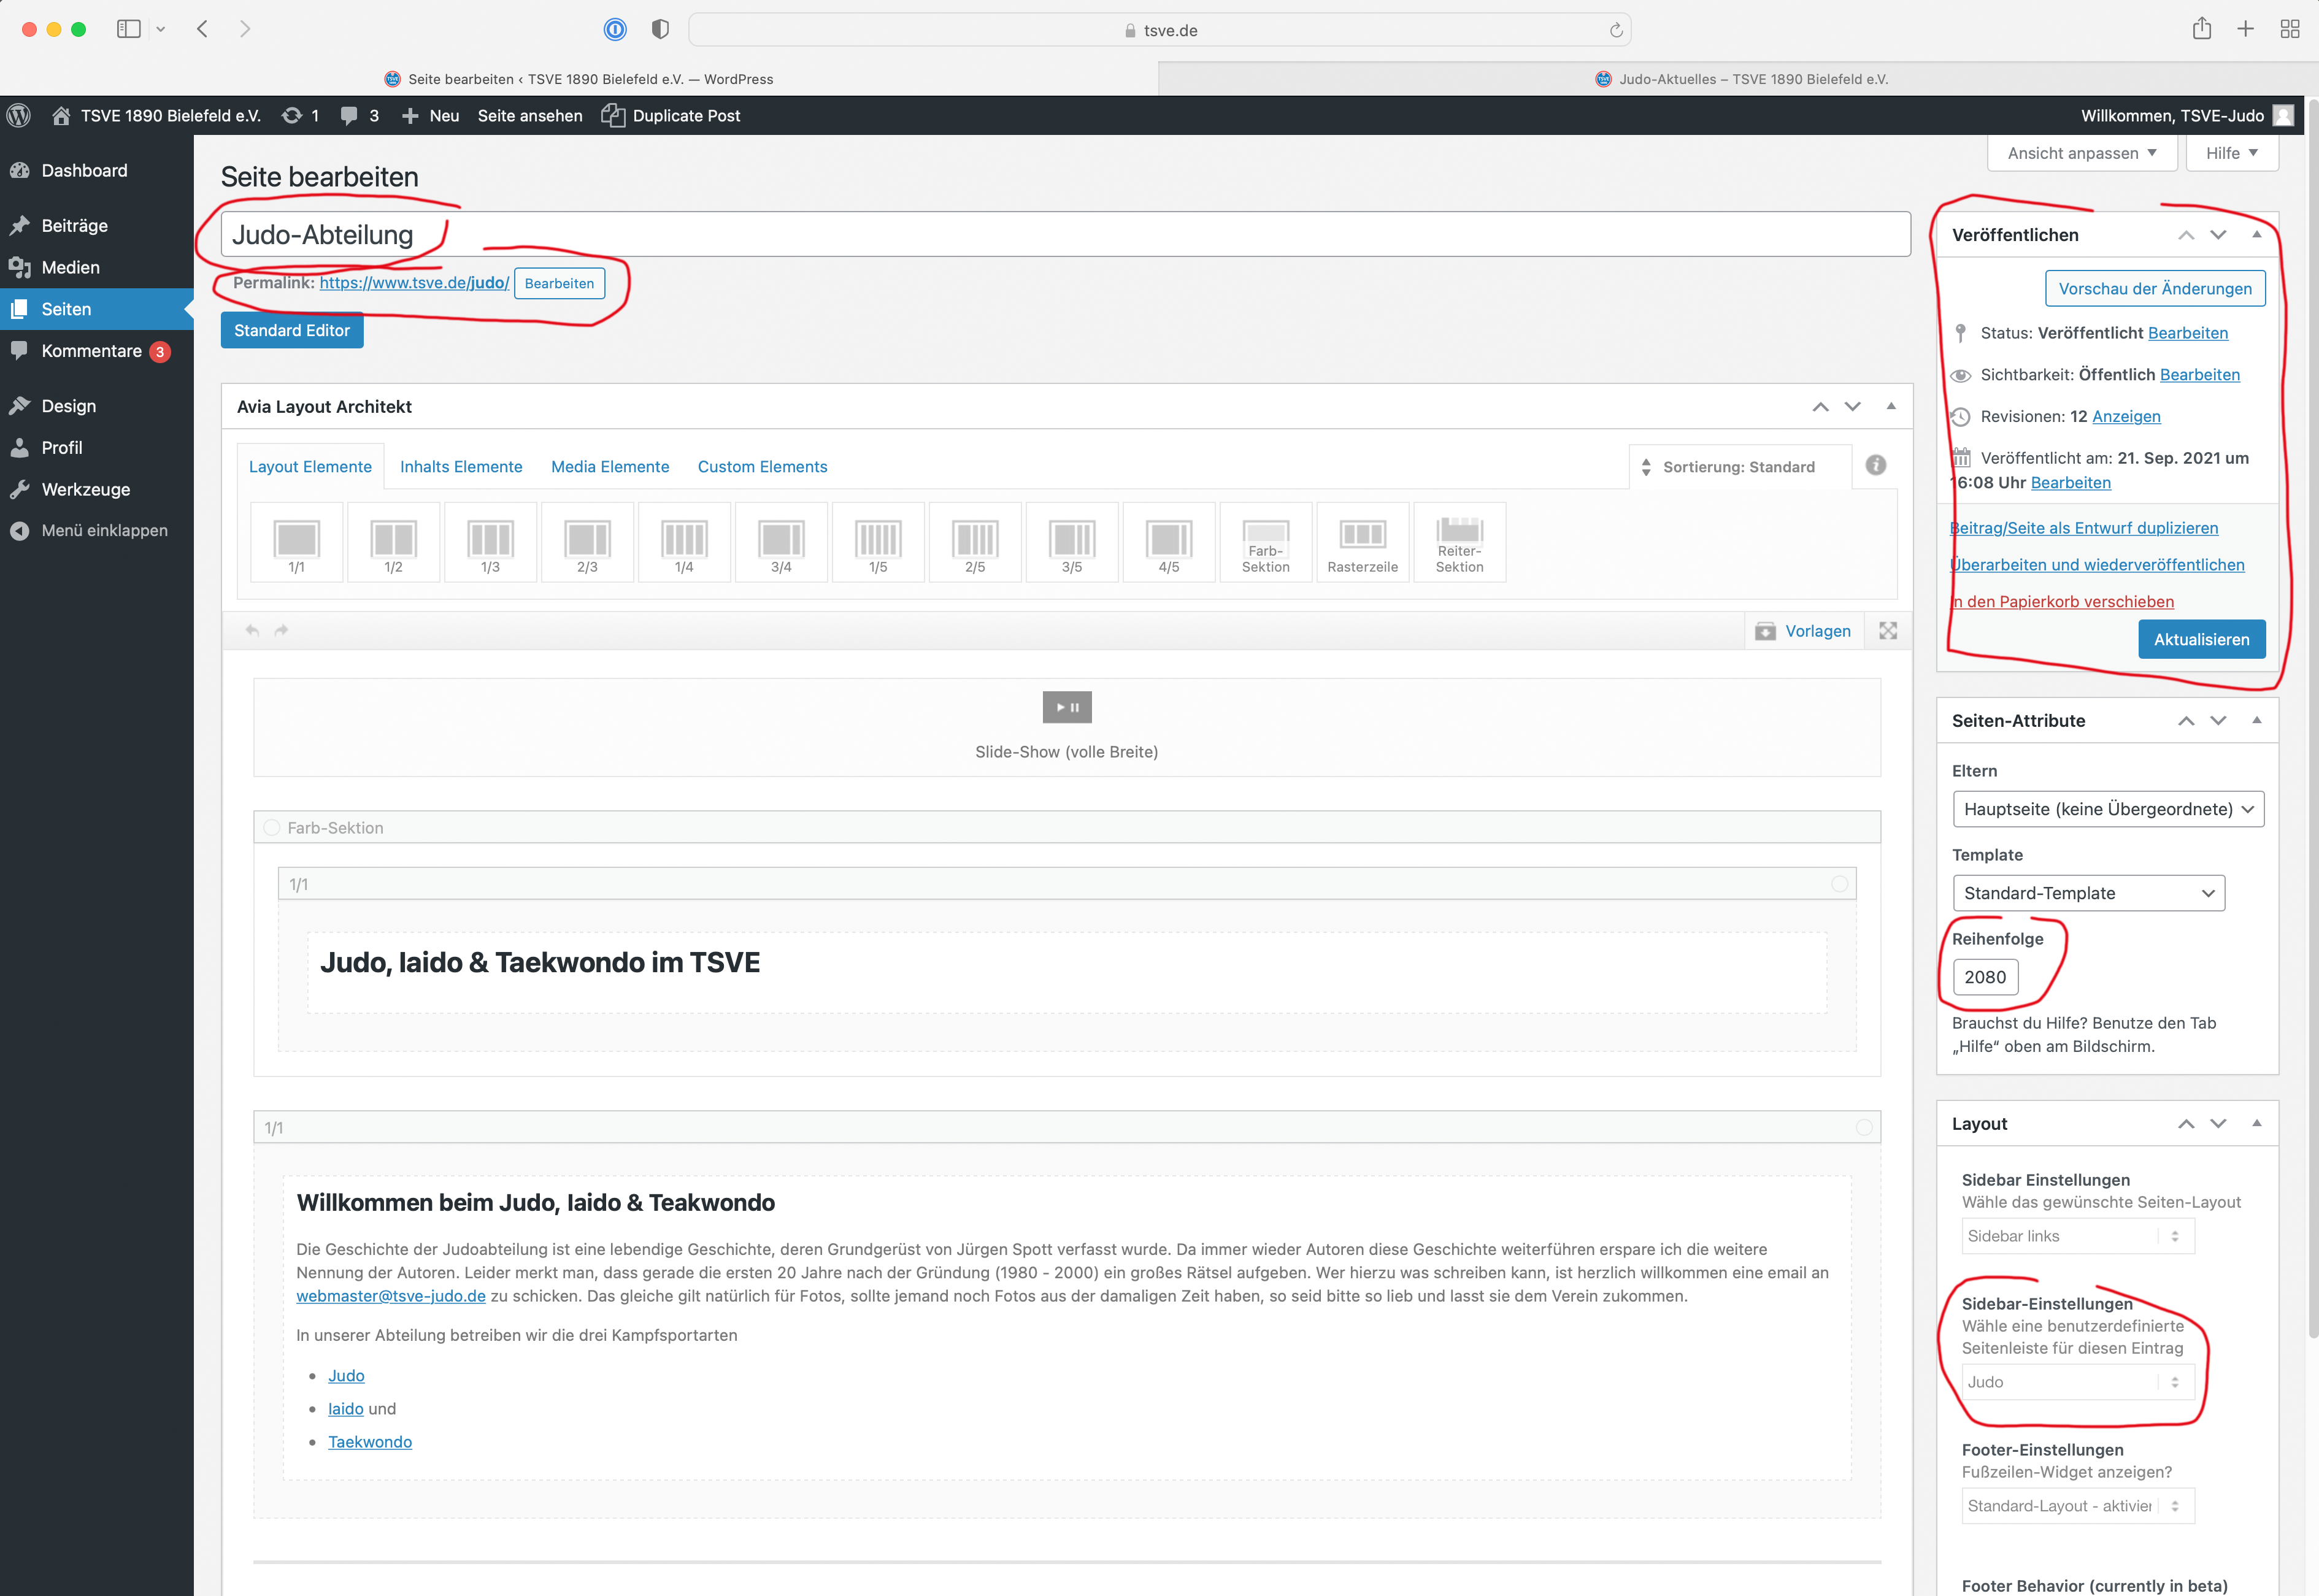Insert the 3/5 layout column element

point(1072,542)
